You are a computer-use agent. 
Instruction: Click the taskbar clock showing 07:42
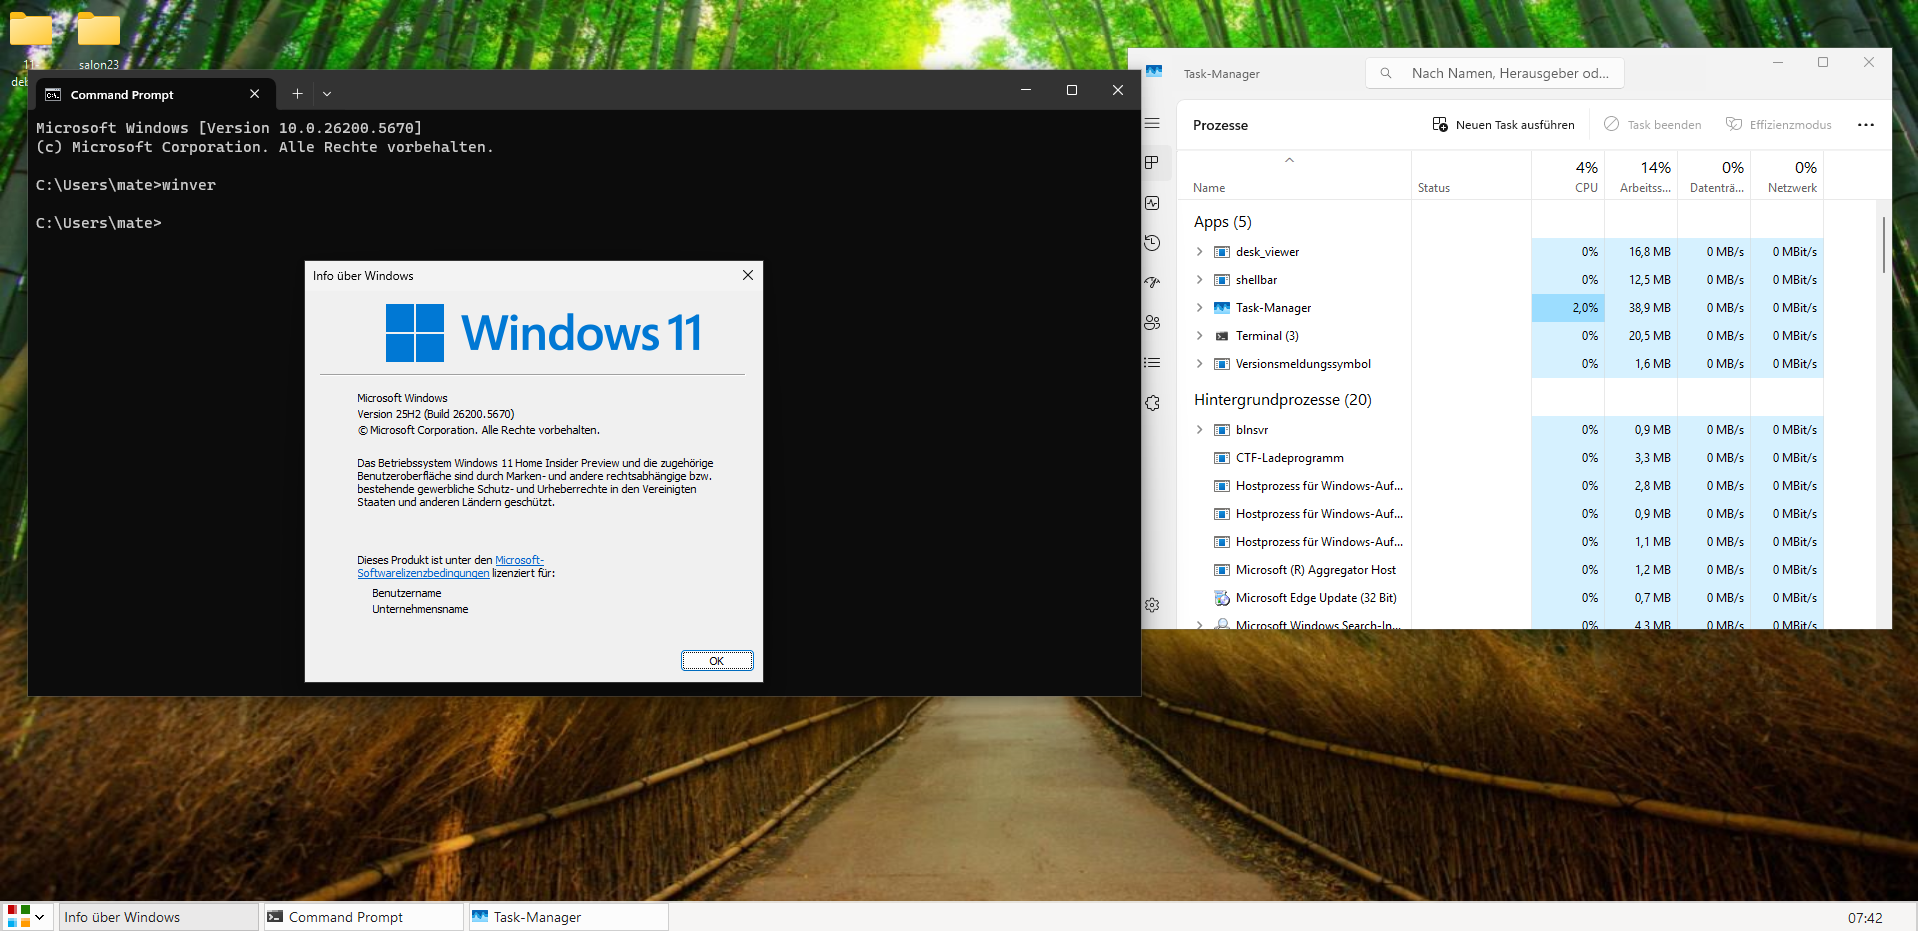[1865, 918]
